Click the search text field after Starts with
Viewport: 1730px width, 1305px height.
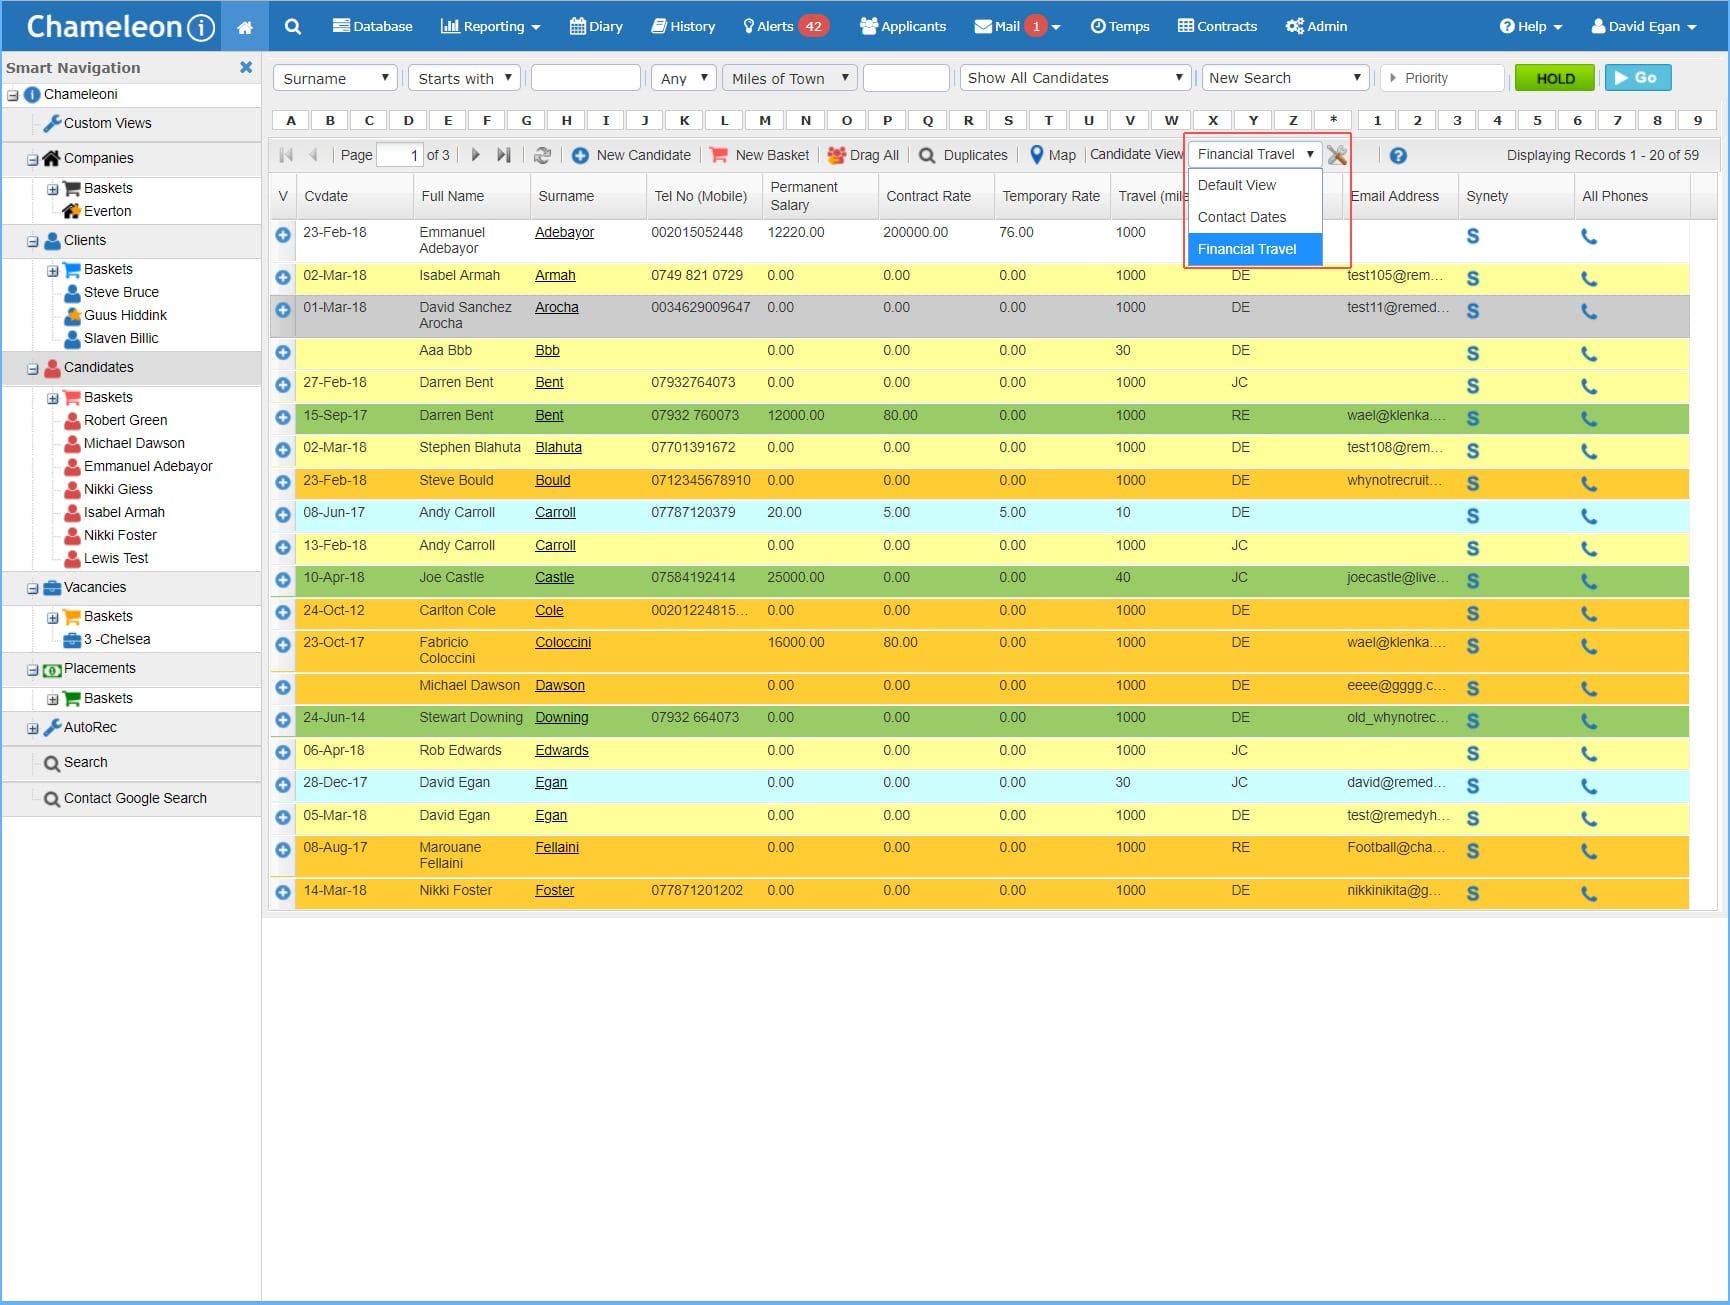pos(585,78)
